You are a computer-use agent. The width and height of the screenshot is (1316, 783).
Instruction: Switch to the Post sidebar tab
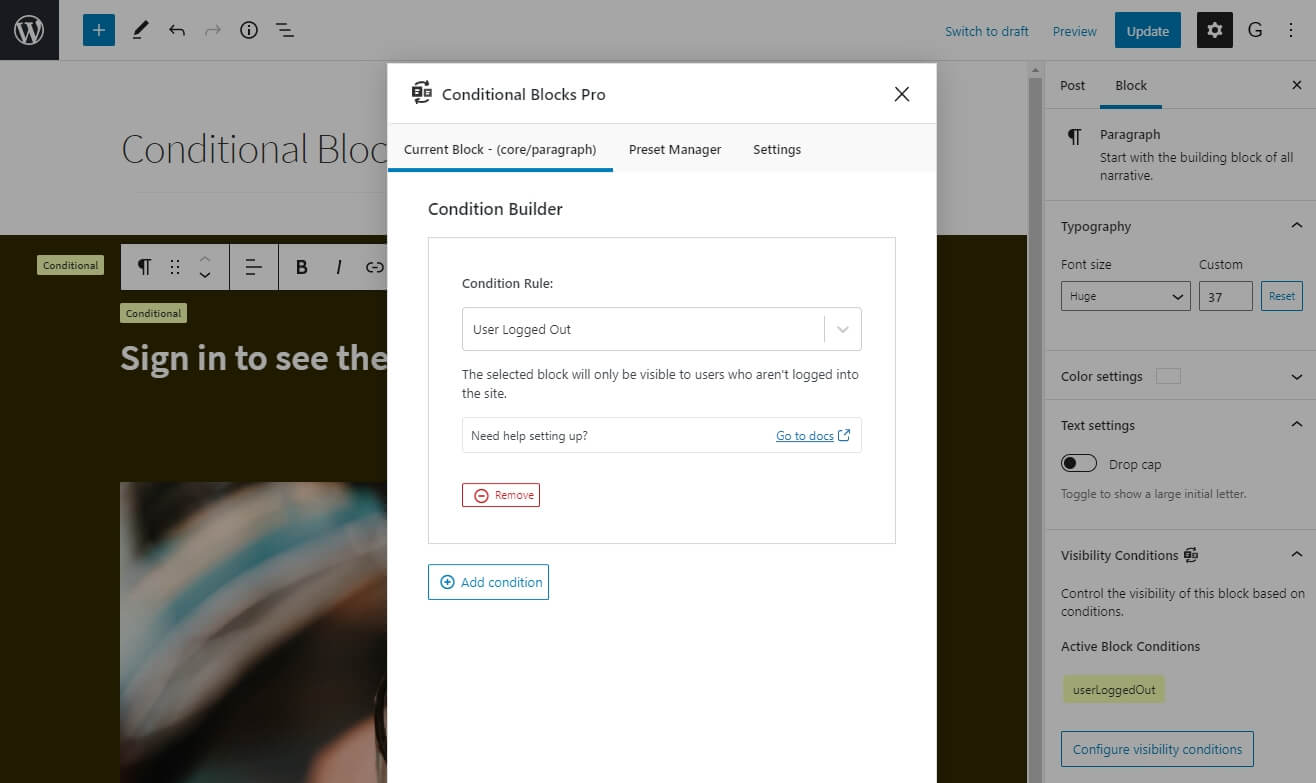[1073, 85]
